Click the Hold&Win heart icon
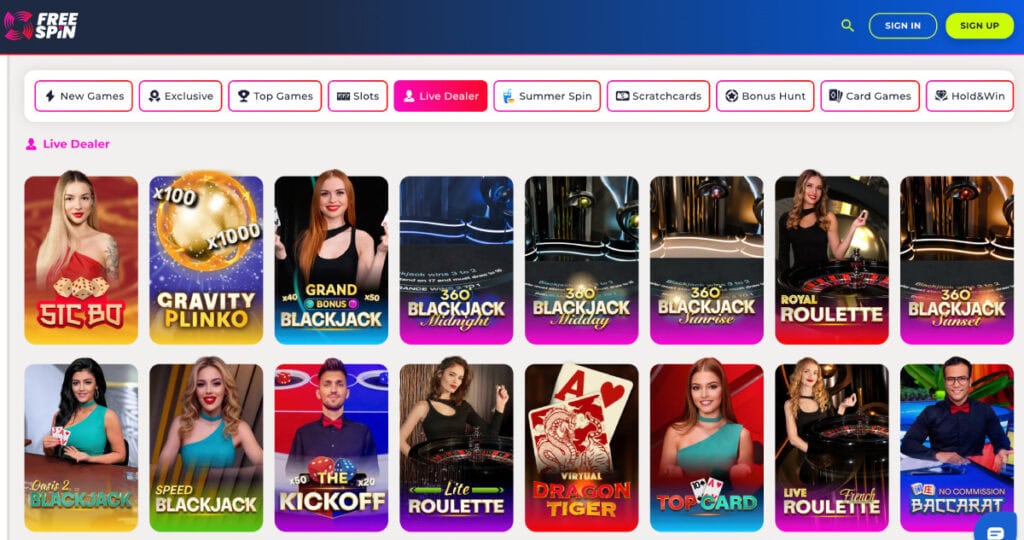This screenshot has height=540, width=1024. click(x=941, y=96)
